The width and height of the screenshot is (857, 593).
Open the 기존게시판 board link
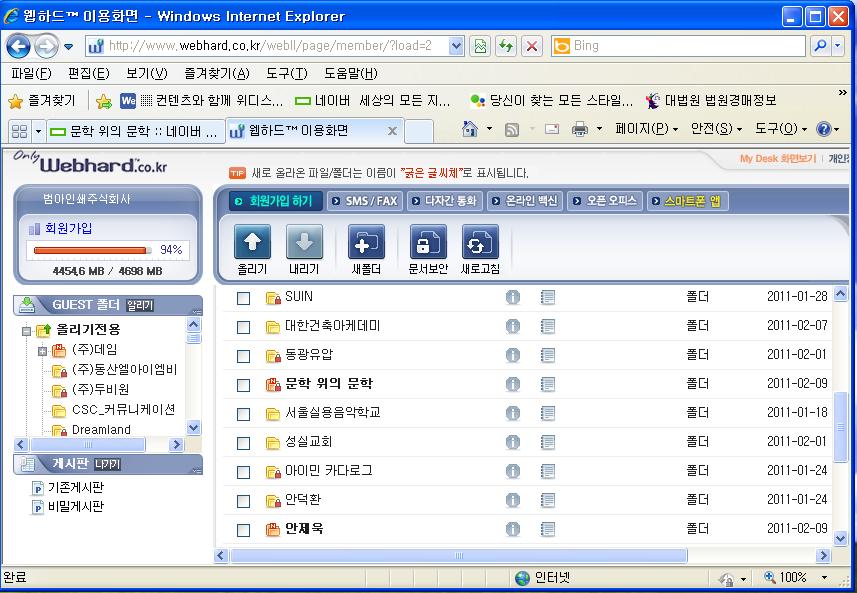pyautogui.click(x=75, y=487)
